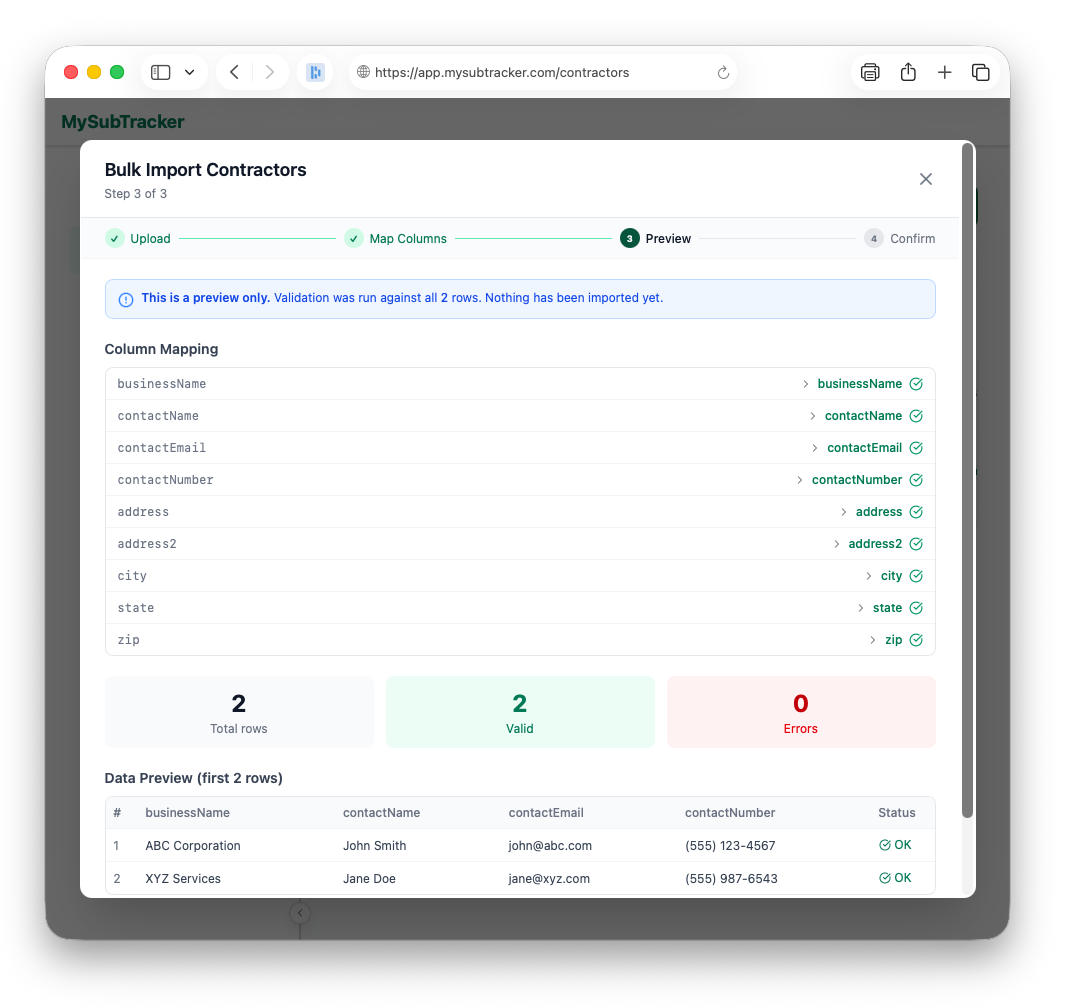Go back with the browser back arrow
The width and height of the screenshot is (1070, 1008).
coord(234,72)
